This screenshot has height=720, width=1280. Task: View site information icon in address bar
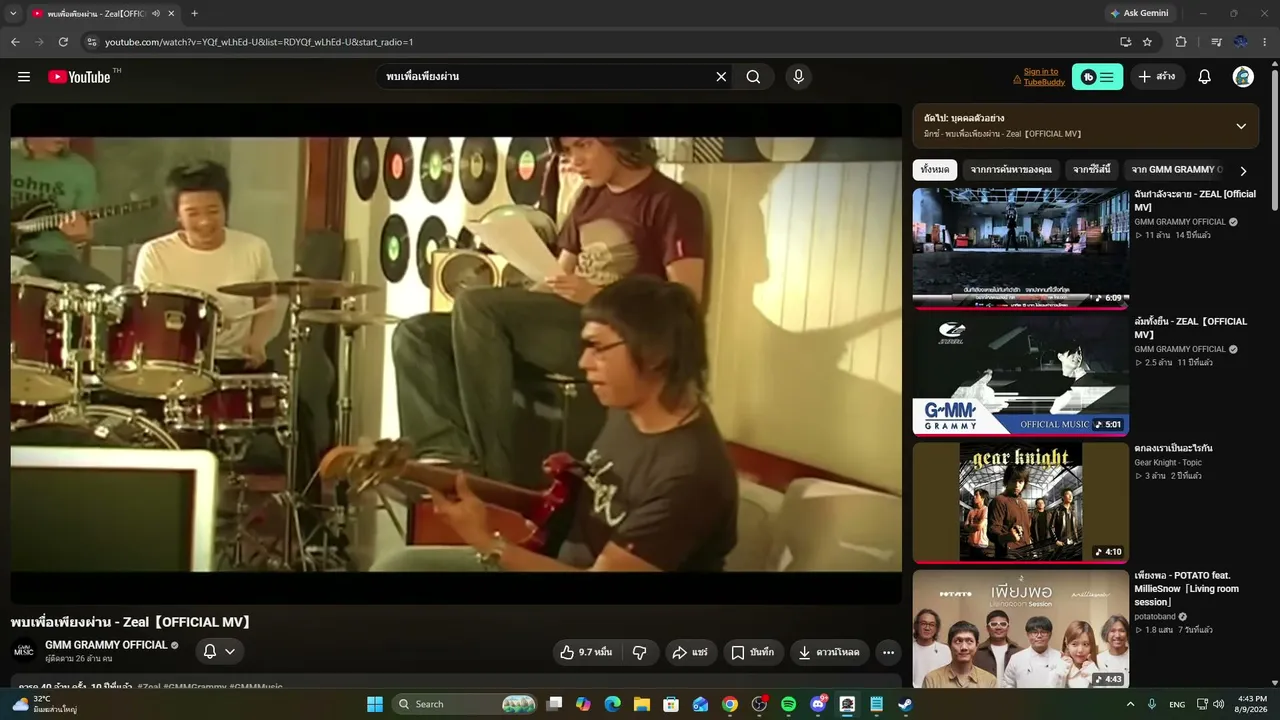92,42
